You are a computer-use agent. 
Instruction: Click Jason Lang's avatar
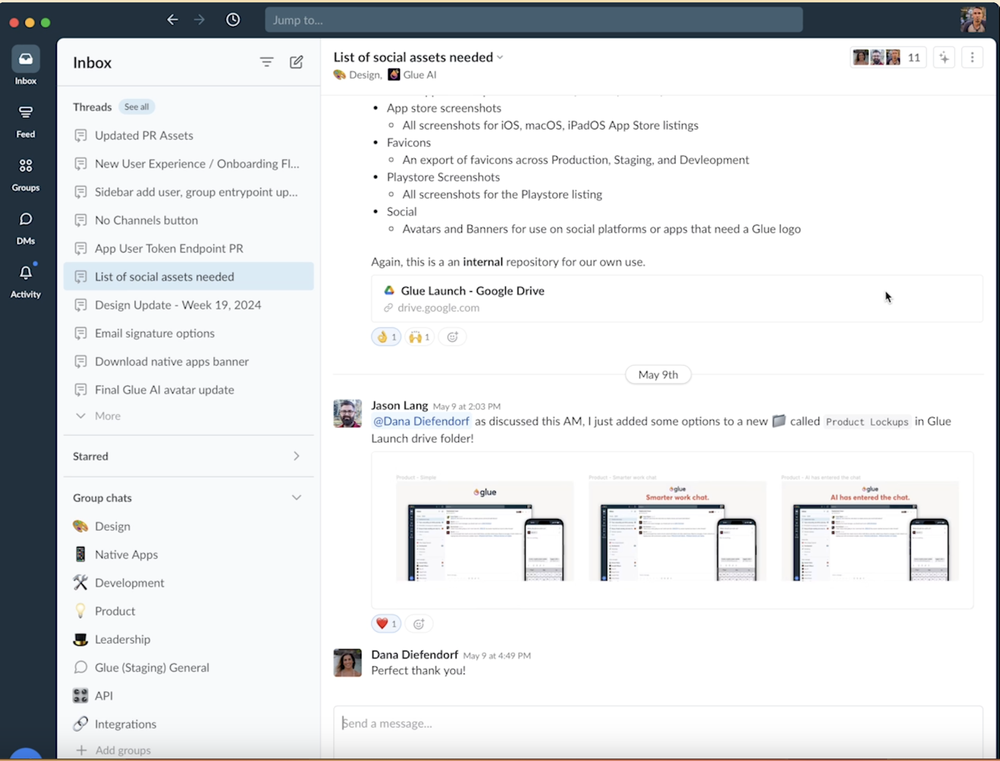(x=348, y=413)
